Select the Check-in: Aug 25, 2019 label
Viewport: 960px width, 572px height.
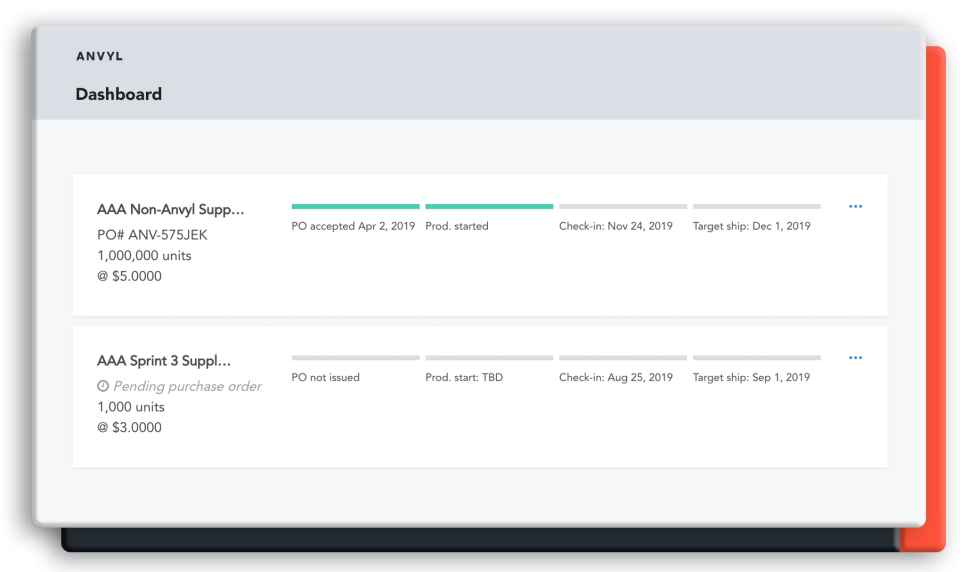[615, 377]
